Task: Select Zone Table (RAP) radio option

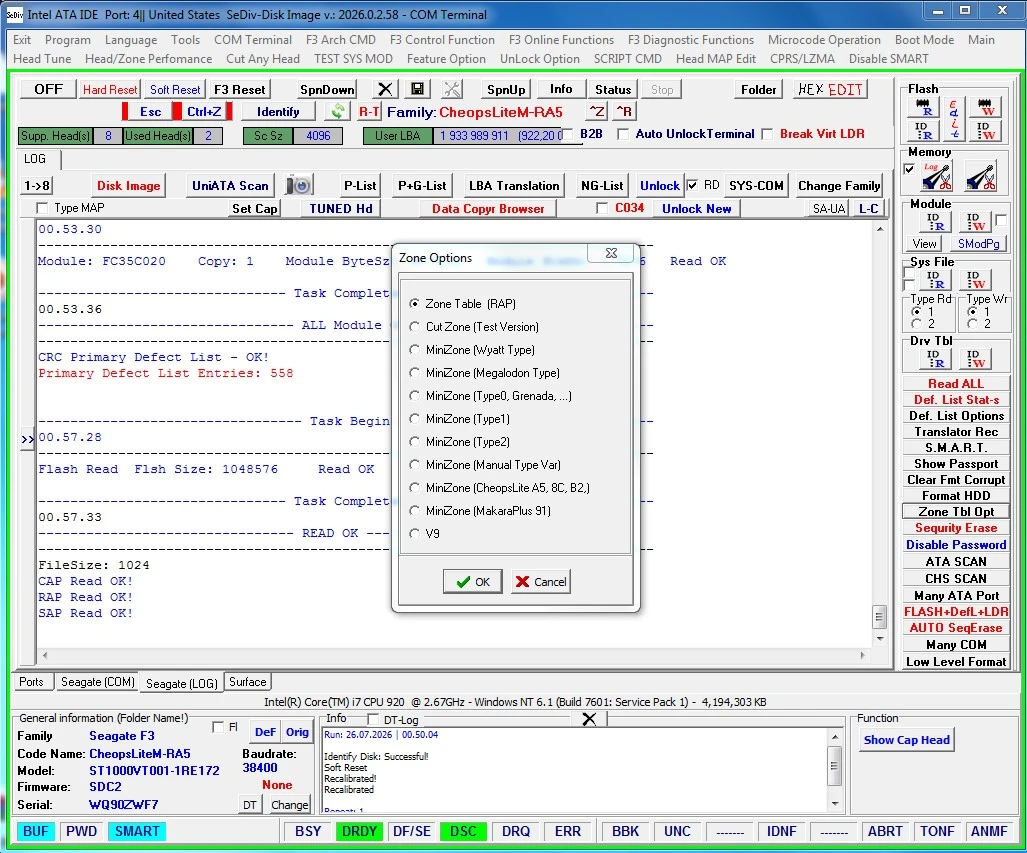Action: click(x=414, y=304)
